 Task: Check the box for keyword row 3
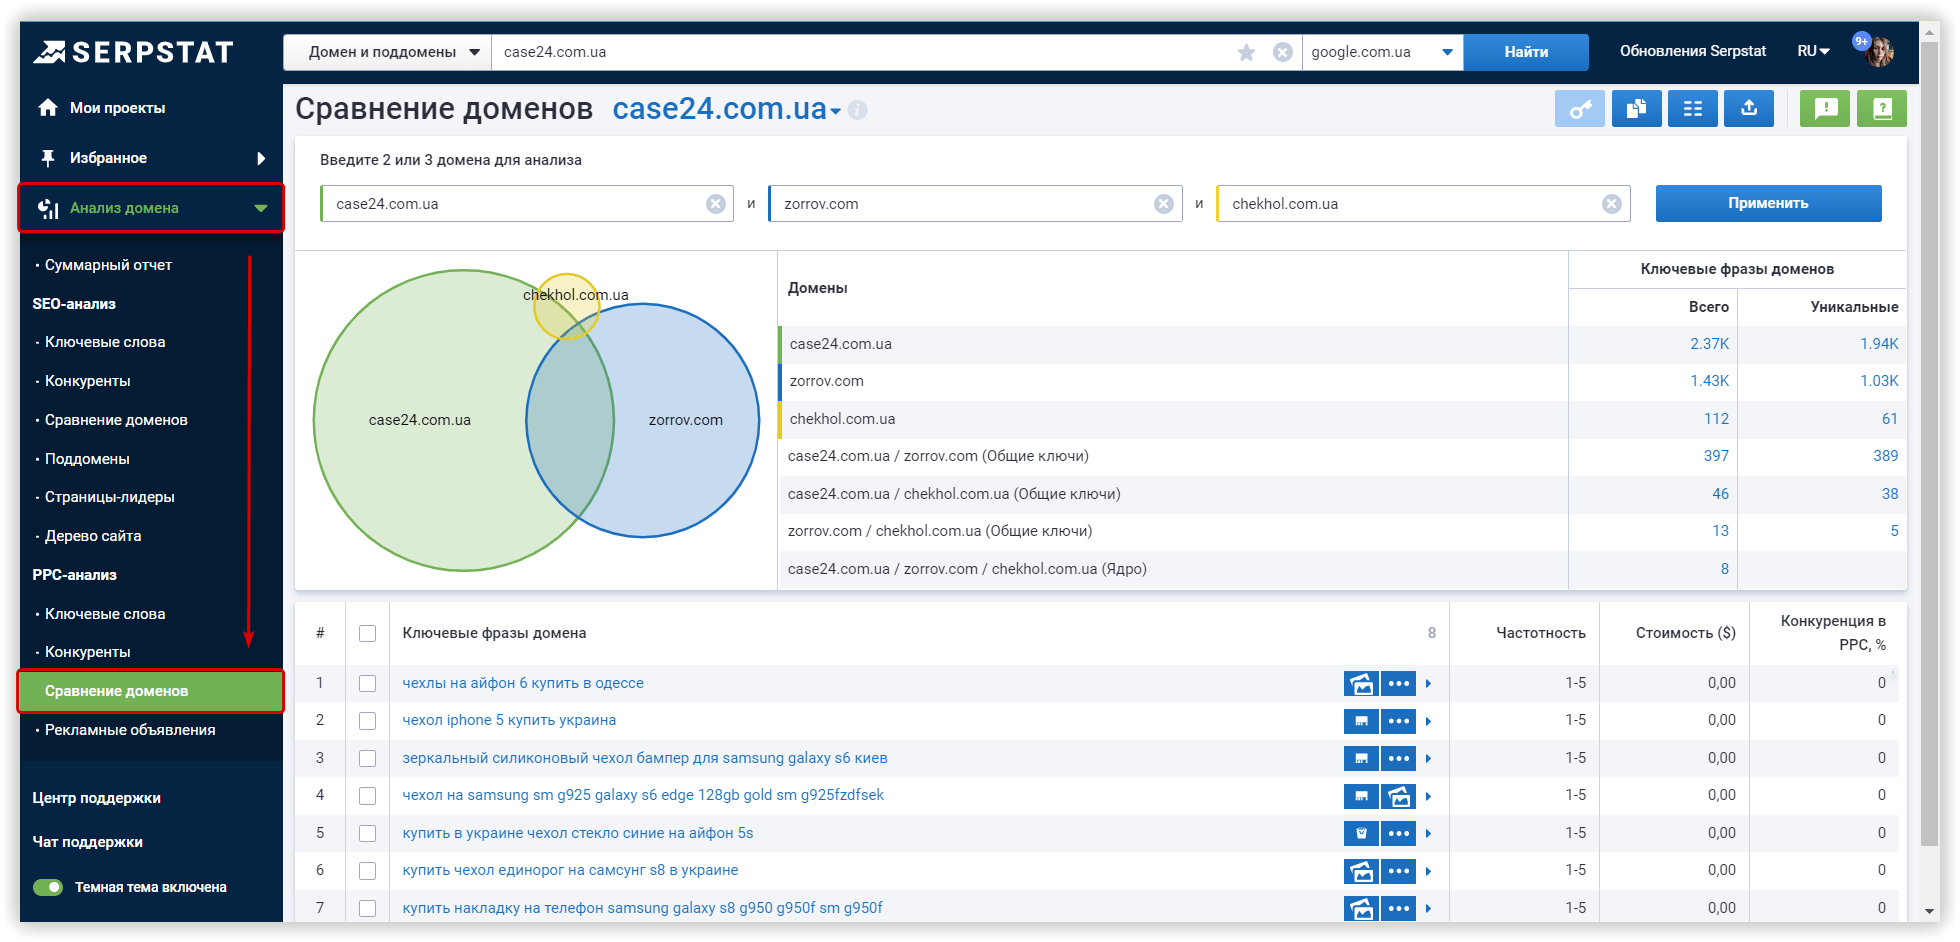coord(368,758)
